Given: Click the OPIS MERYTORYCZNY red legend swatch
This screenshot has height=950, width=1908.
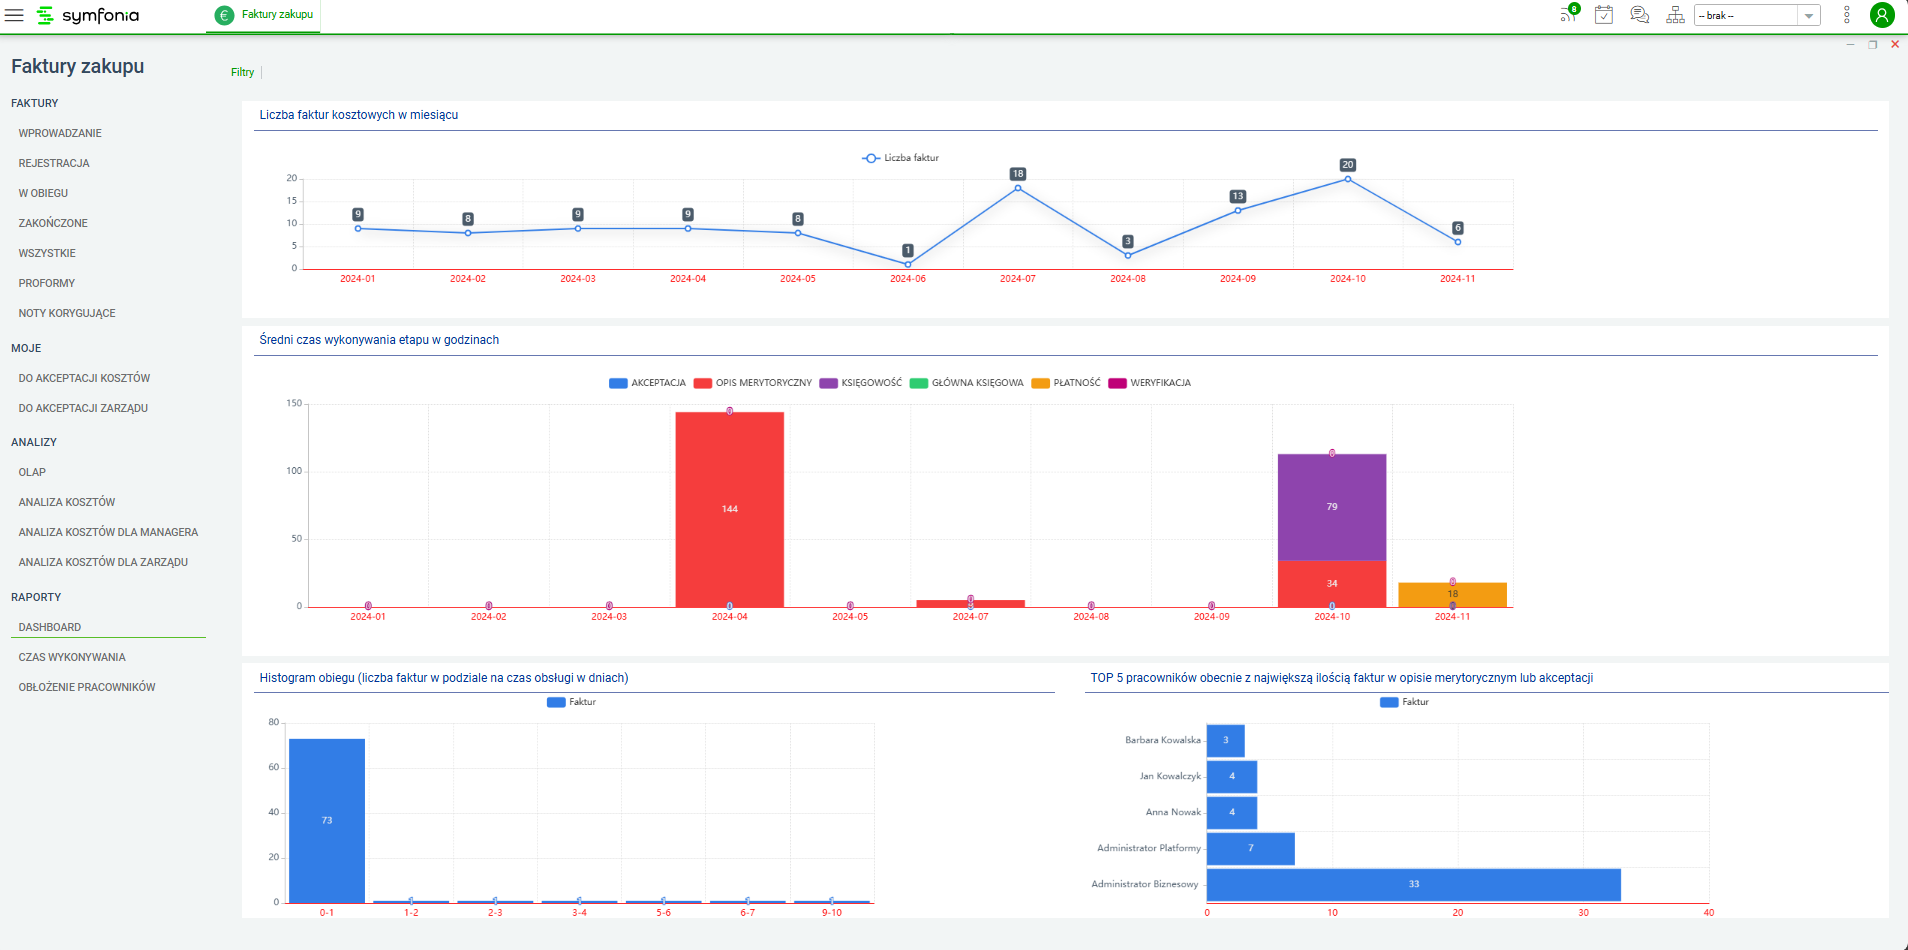Looking at the screenshot, I should click(x=702, y=383).
